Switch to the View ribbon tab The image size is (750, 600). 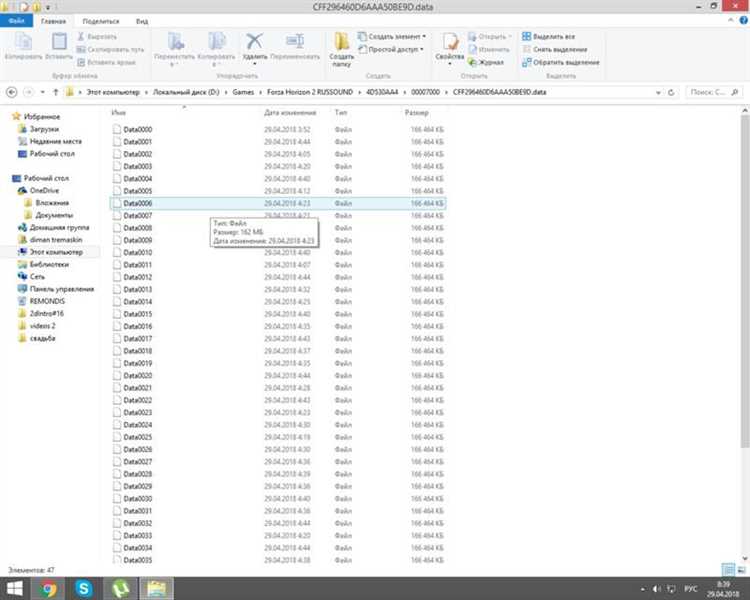click(142, 21)
